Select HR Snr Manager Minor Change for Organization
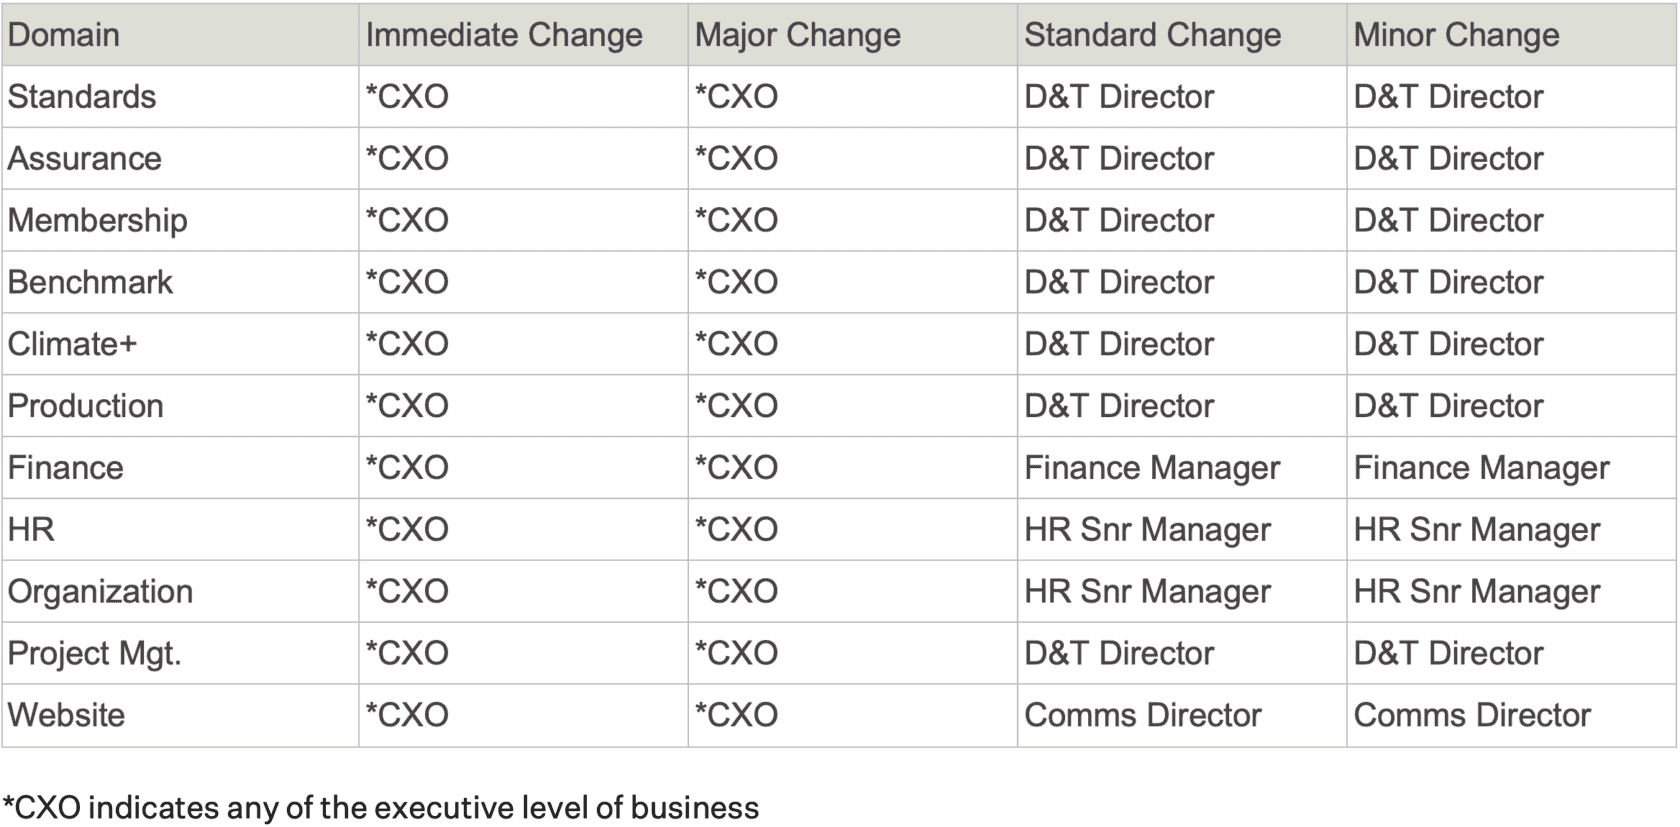Viewport: 1680px width, 827px height. pyautogui.click(x=1477, y=592)
